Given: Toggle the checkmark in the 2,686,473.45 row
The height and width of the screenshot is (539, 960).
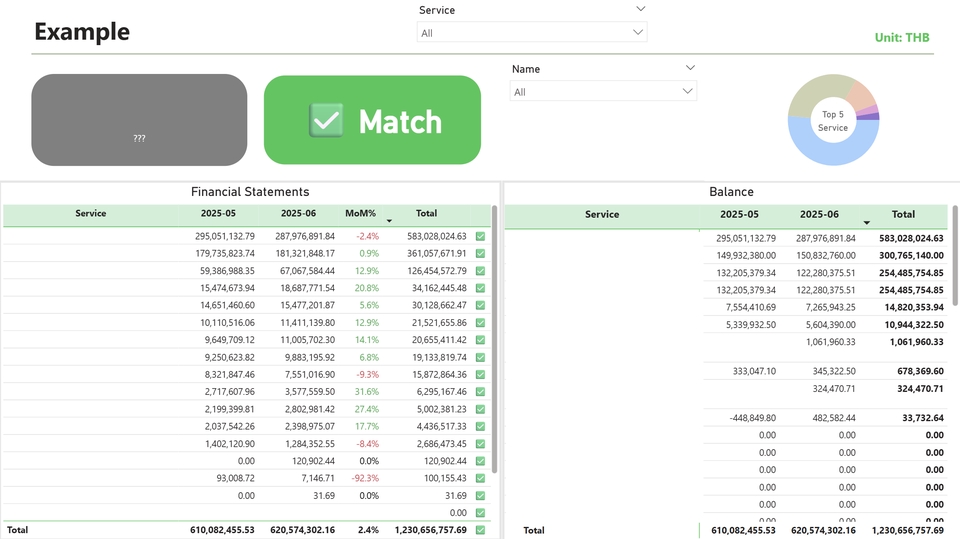Looking at the screenshot, I should [481, 444].
